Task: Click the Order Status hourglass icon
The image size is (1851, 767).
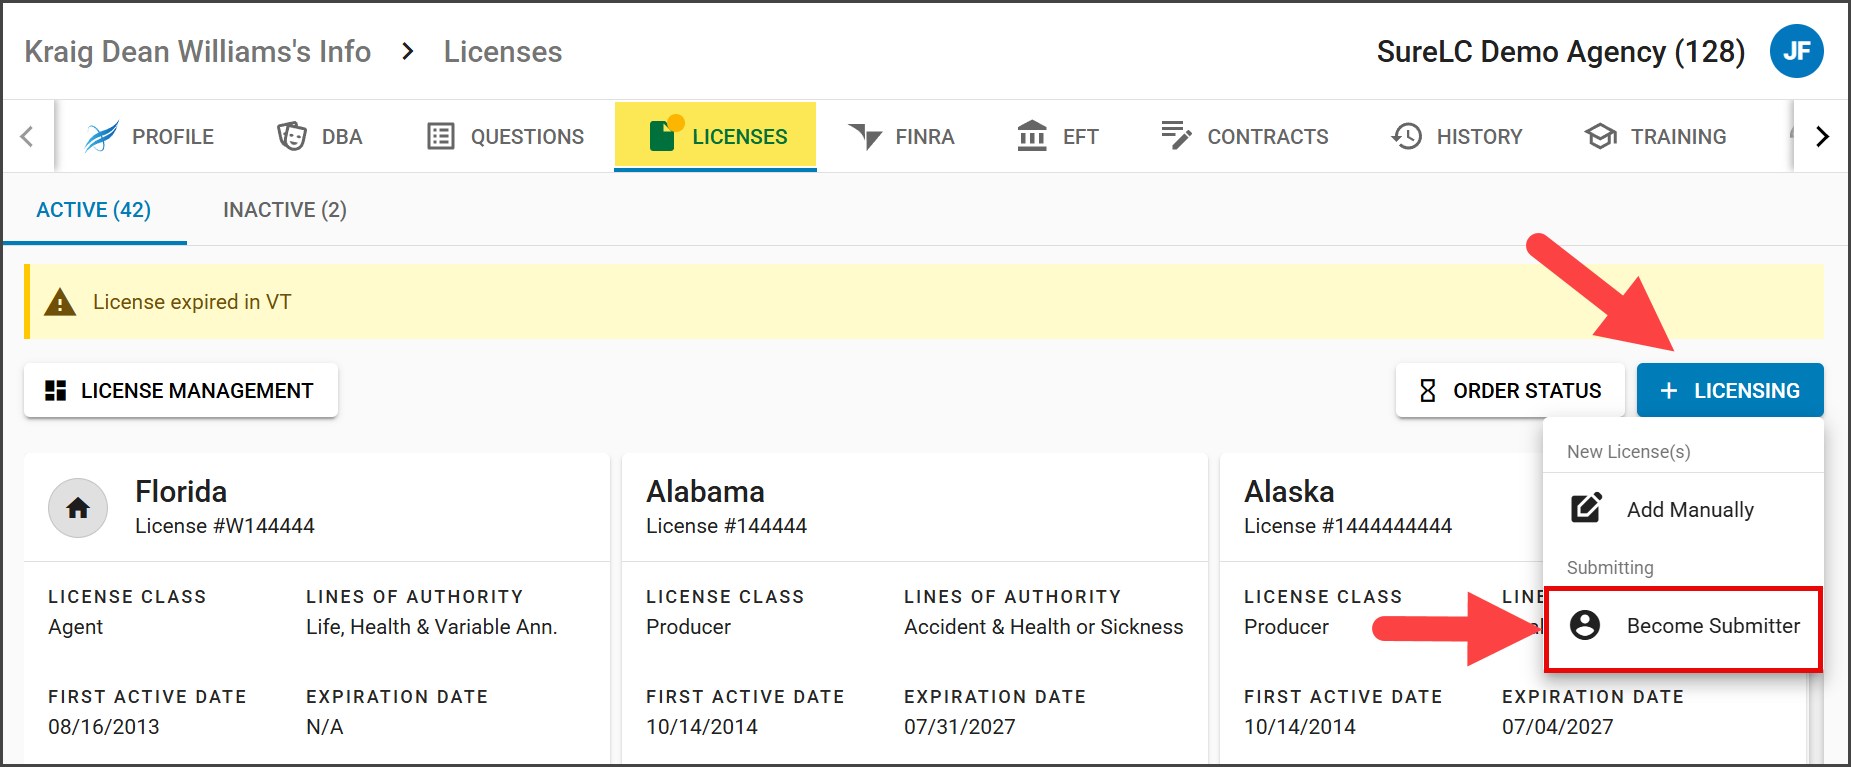Action: tap(1428, 390)
